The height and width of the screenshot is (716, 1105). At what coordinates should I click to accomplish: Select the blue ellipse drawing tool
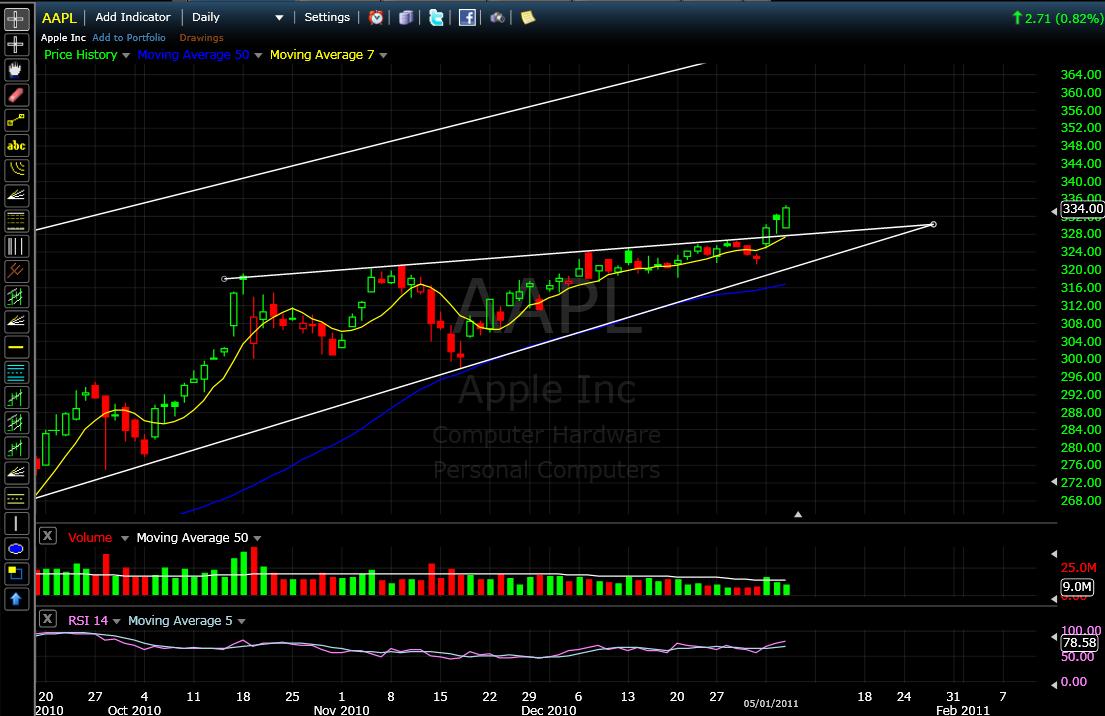tap(16, 549)
